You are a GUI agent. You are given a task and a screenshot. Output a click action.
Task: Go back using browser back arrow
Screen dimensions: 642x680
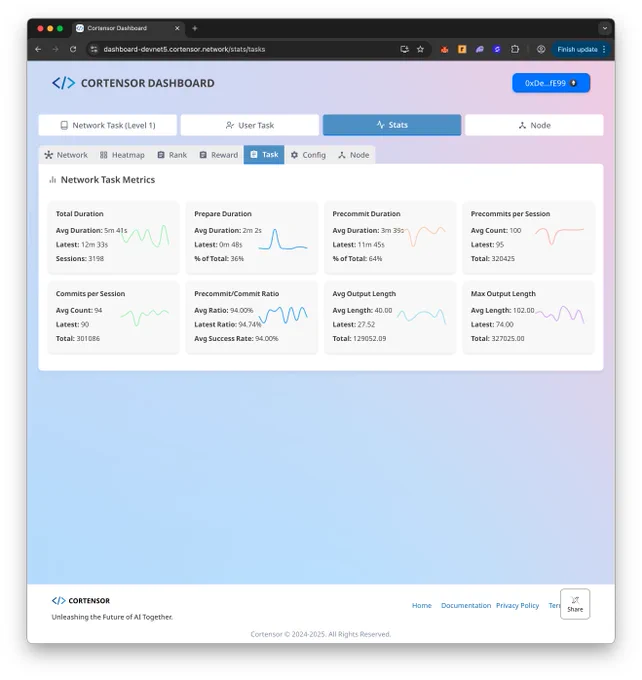[x=38, y=49]
